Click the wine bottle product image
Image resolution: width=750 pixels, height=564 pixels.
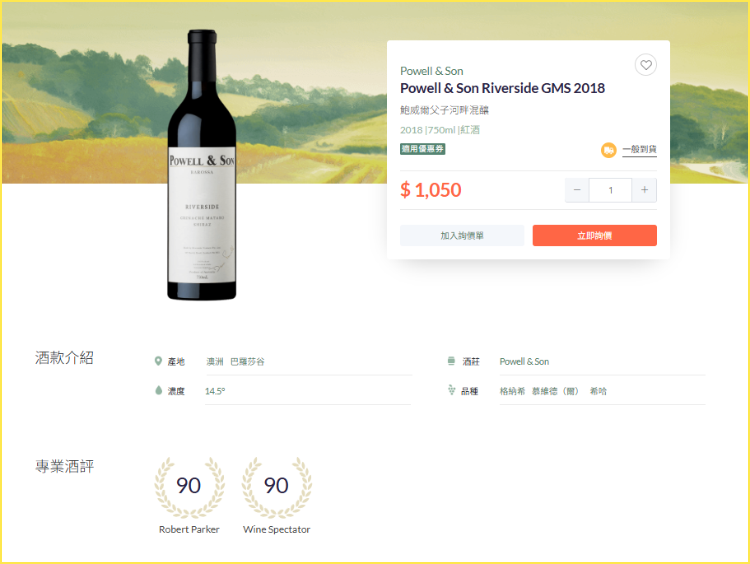pyautogui.click(x=202, y=165)
